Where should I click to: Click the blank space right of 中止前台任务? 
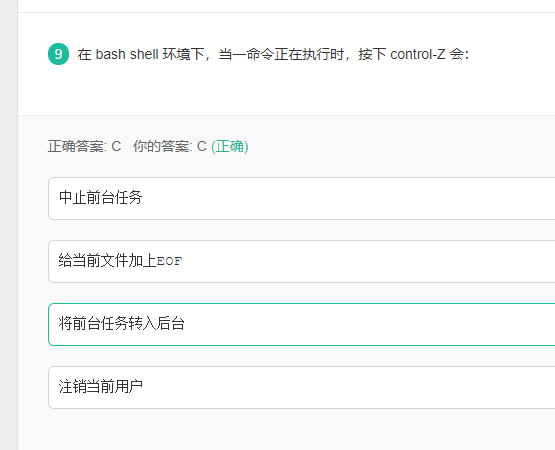click(347, 198)
